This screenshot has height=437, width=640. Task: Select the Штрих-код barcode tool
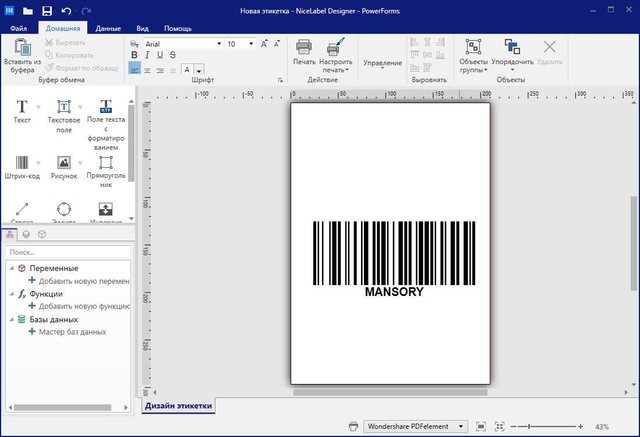click(21, 164)
